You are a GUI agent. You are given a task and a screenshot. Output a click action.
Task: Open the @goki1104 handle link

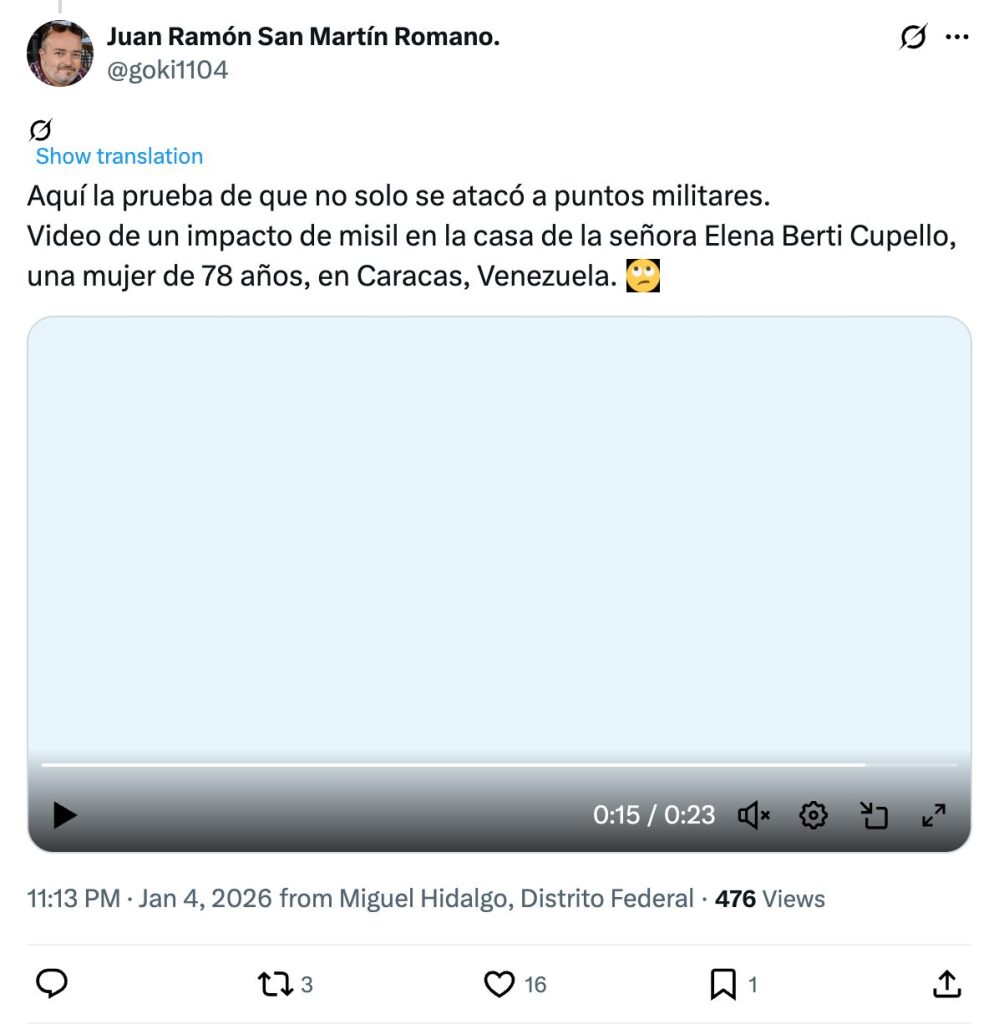click(167, 70)
